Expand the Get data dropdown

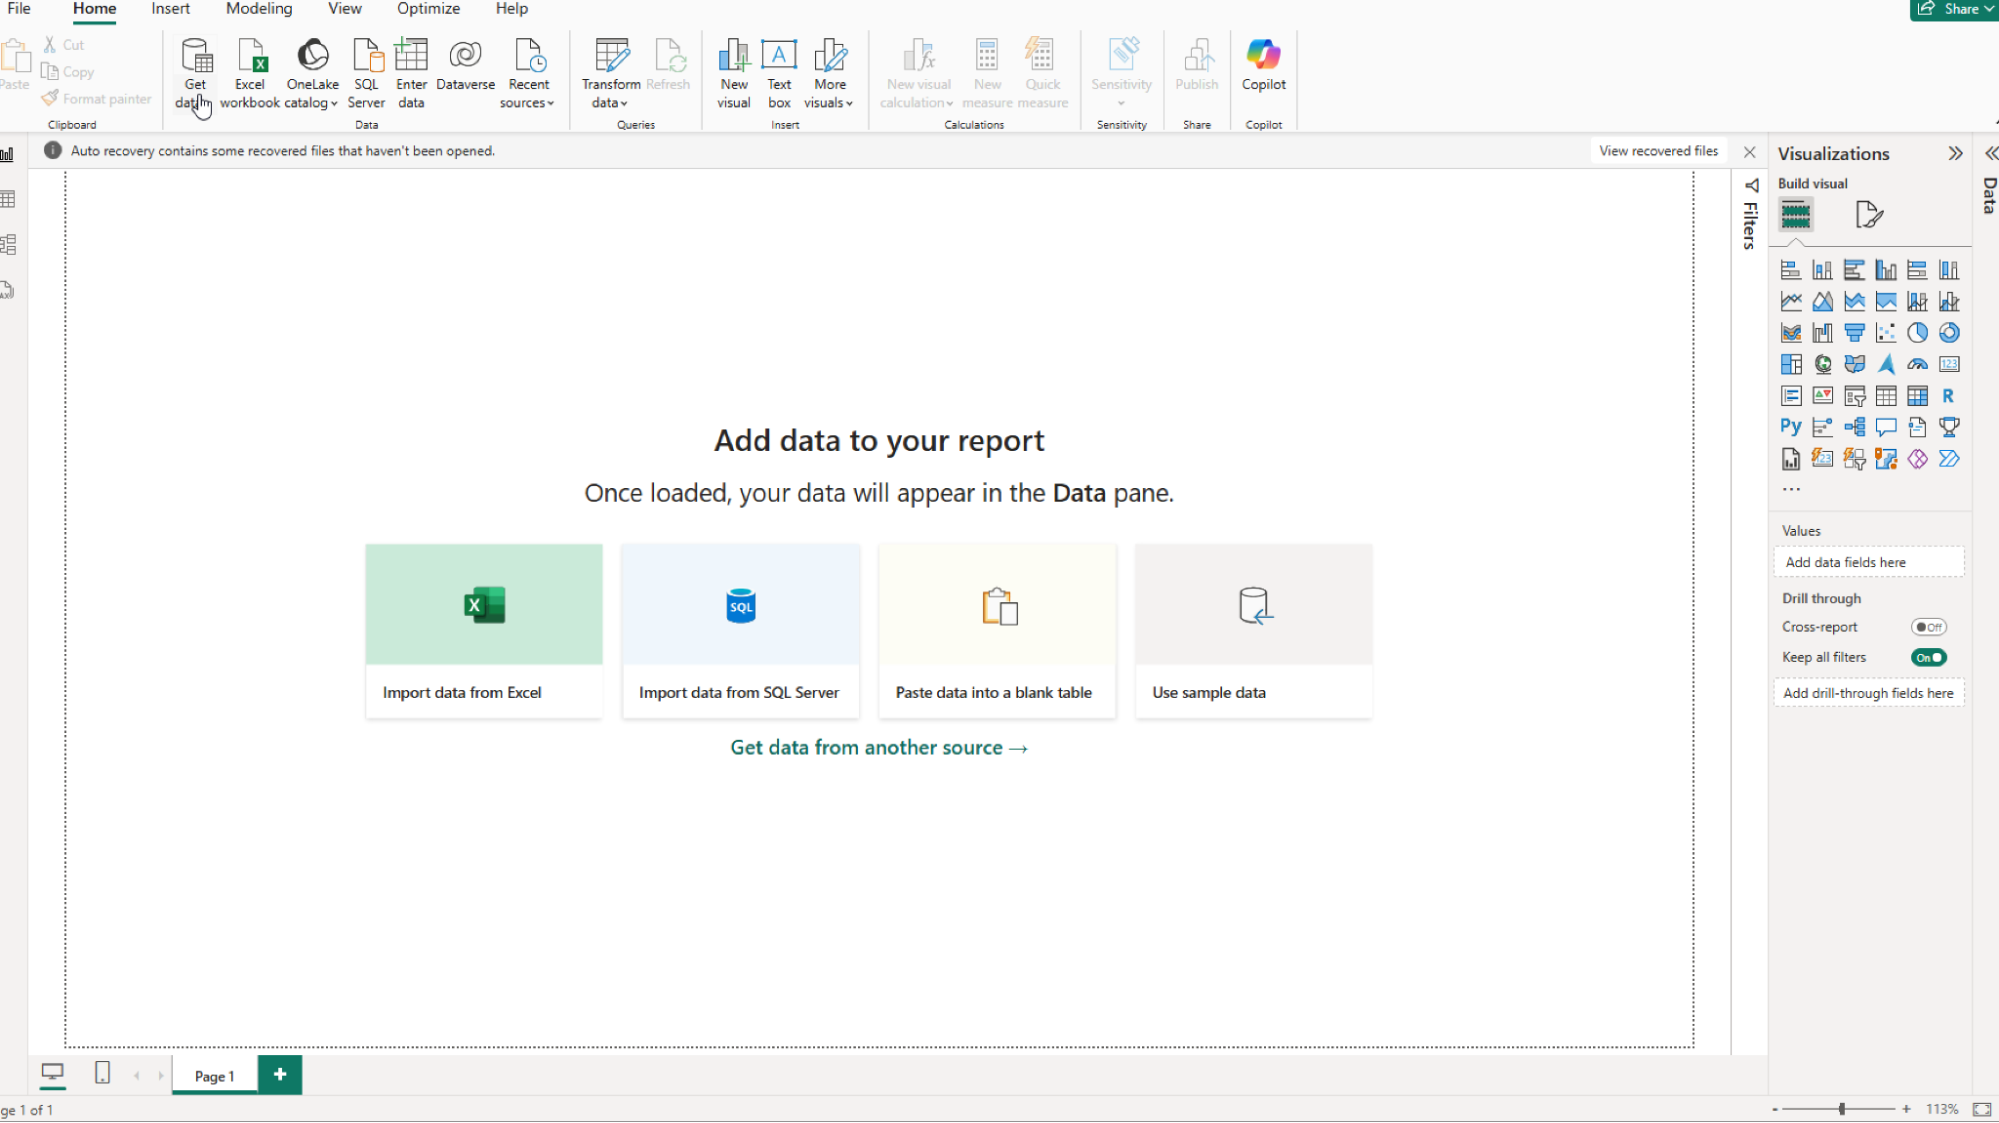coord(195,95)
